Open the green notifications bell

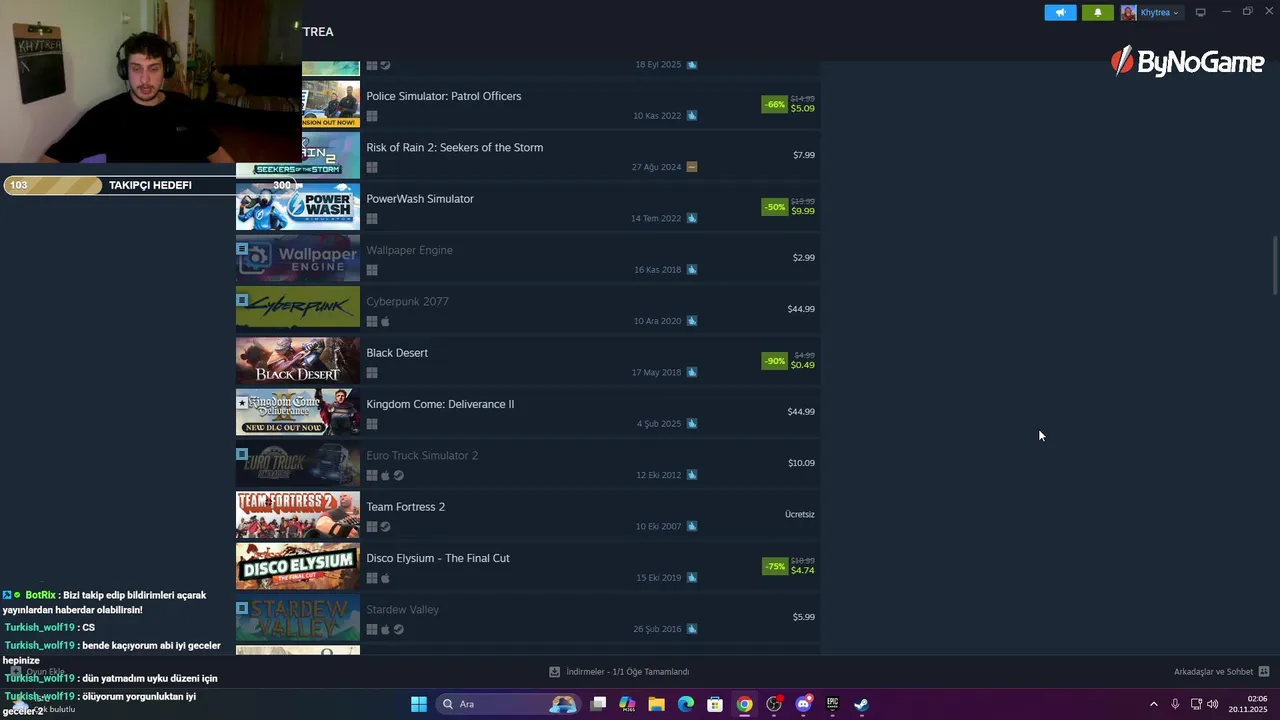1097,12
